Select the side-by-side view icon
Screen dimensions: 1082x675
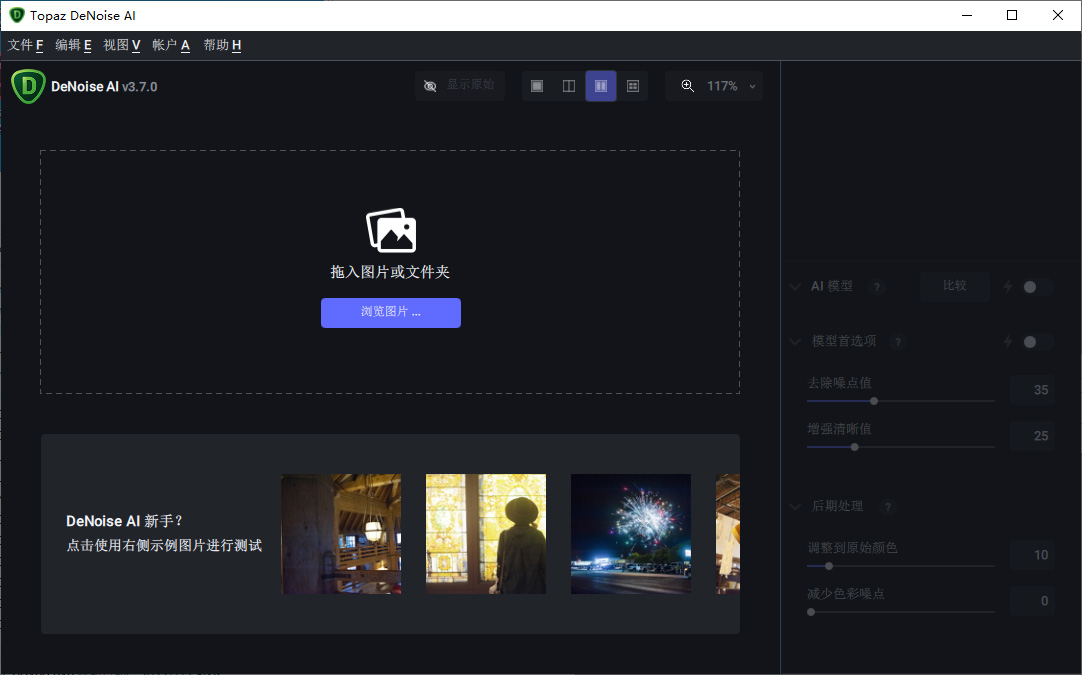(601, 86)
